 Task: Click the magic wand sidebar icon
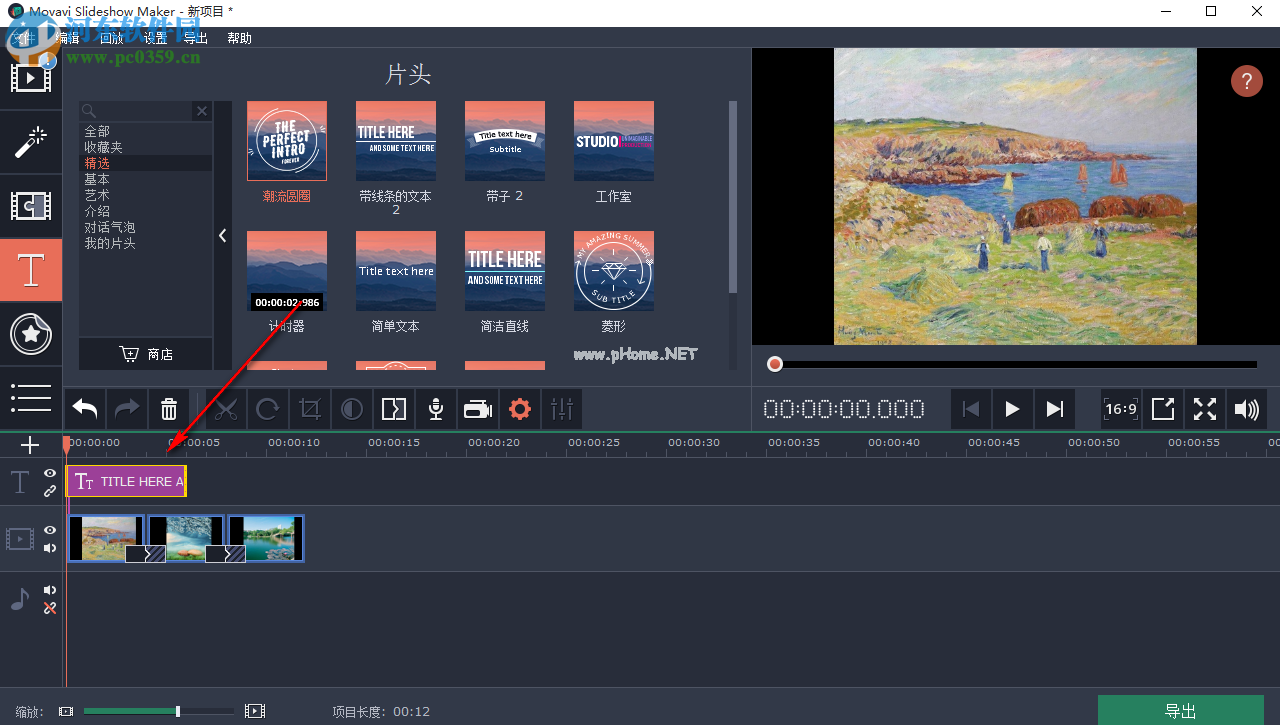[30, 143]
